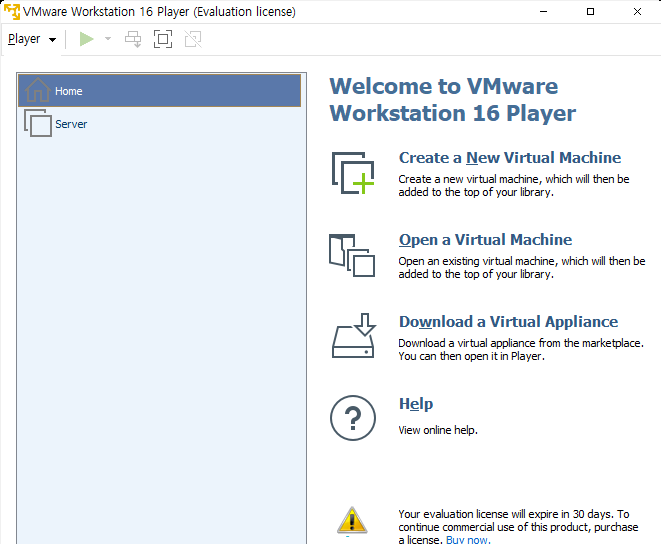661x544 pixels.
Task: Click 'View online help.' text
Action: point(438,430)
